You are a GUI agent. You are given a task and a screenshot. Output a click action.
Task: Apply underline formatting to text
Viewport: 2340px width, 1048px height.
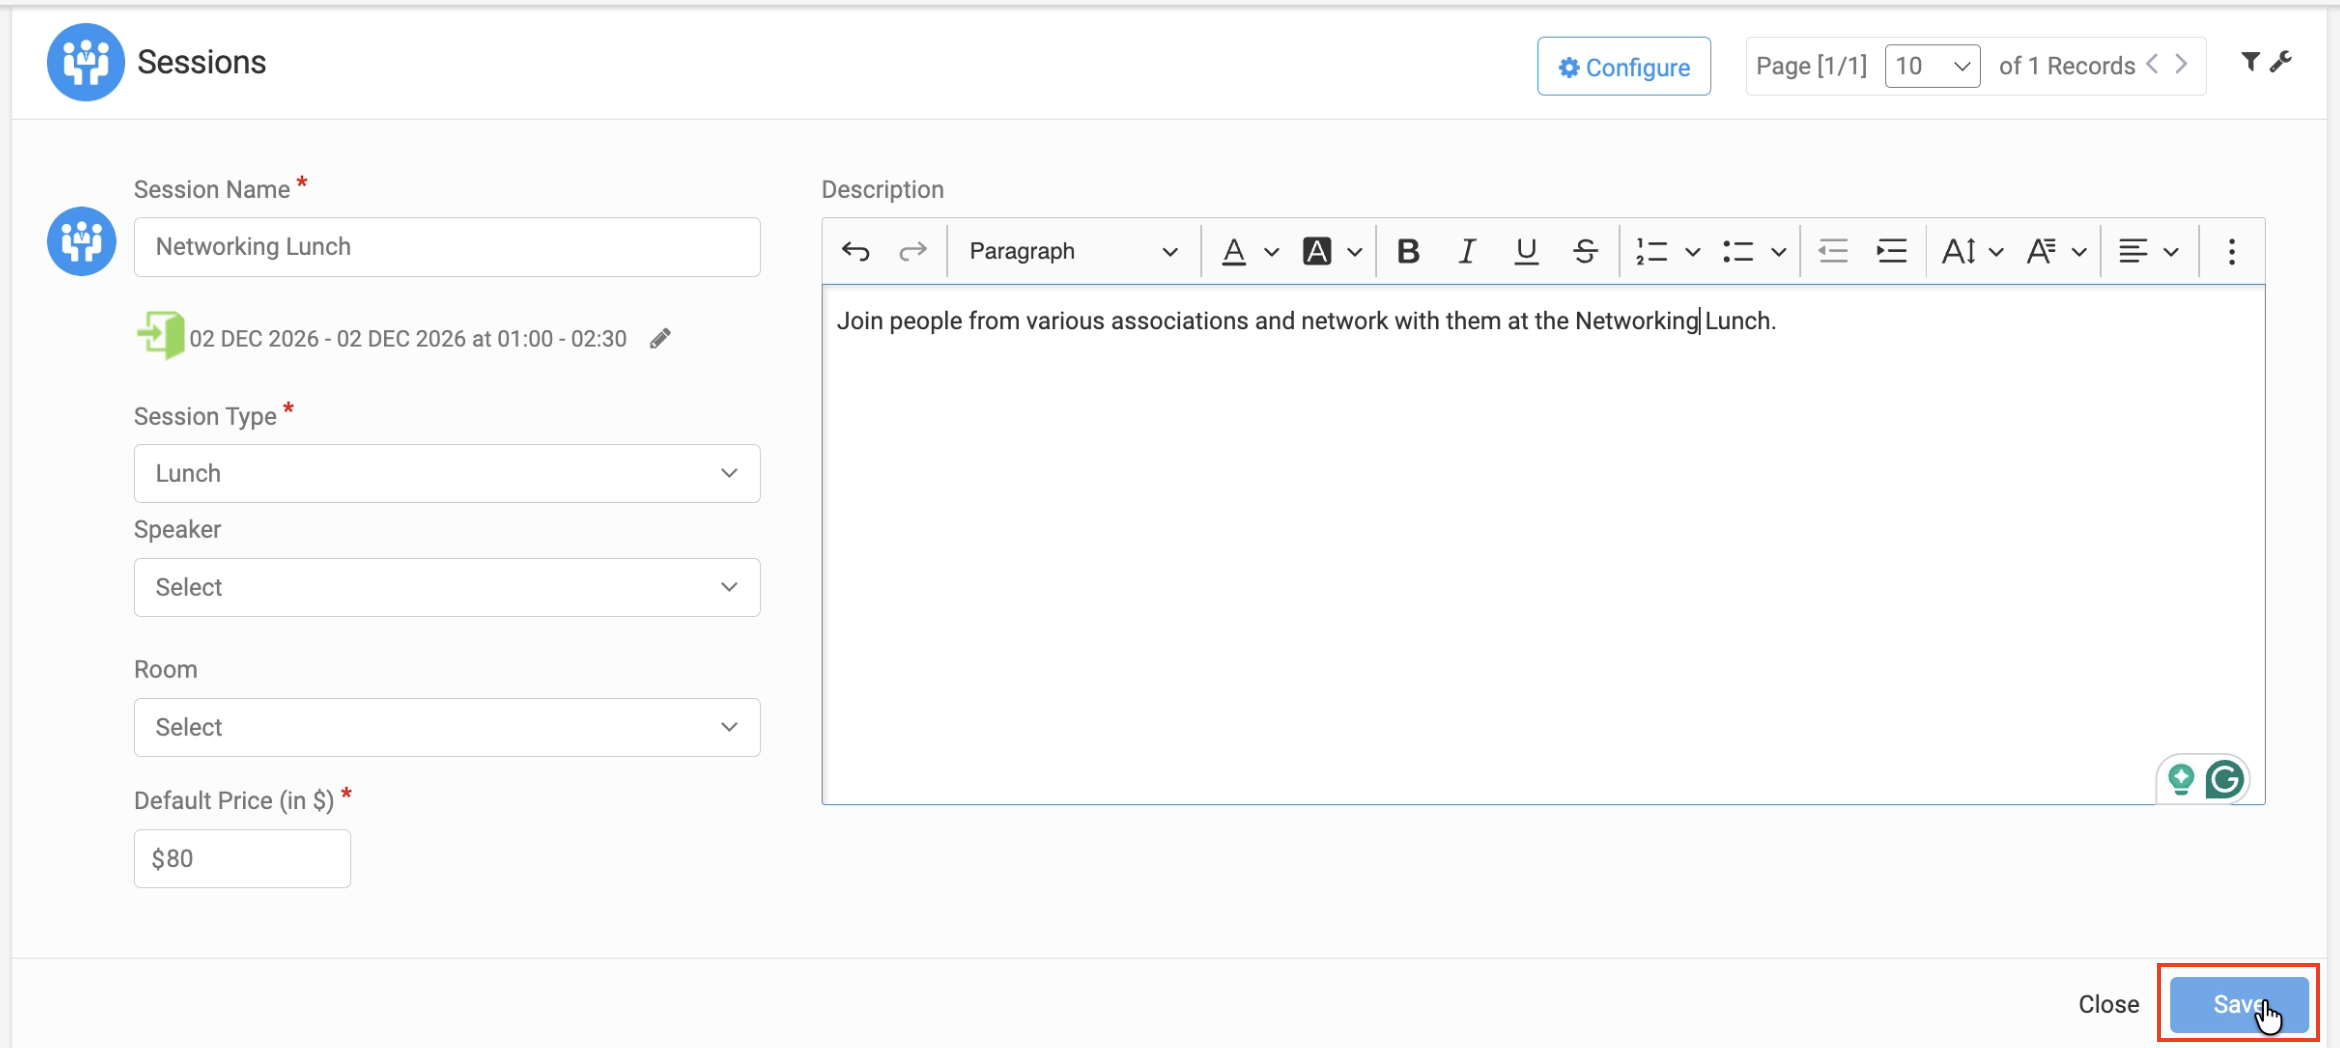pos(1525,251)
